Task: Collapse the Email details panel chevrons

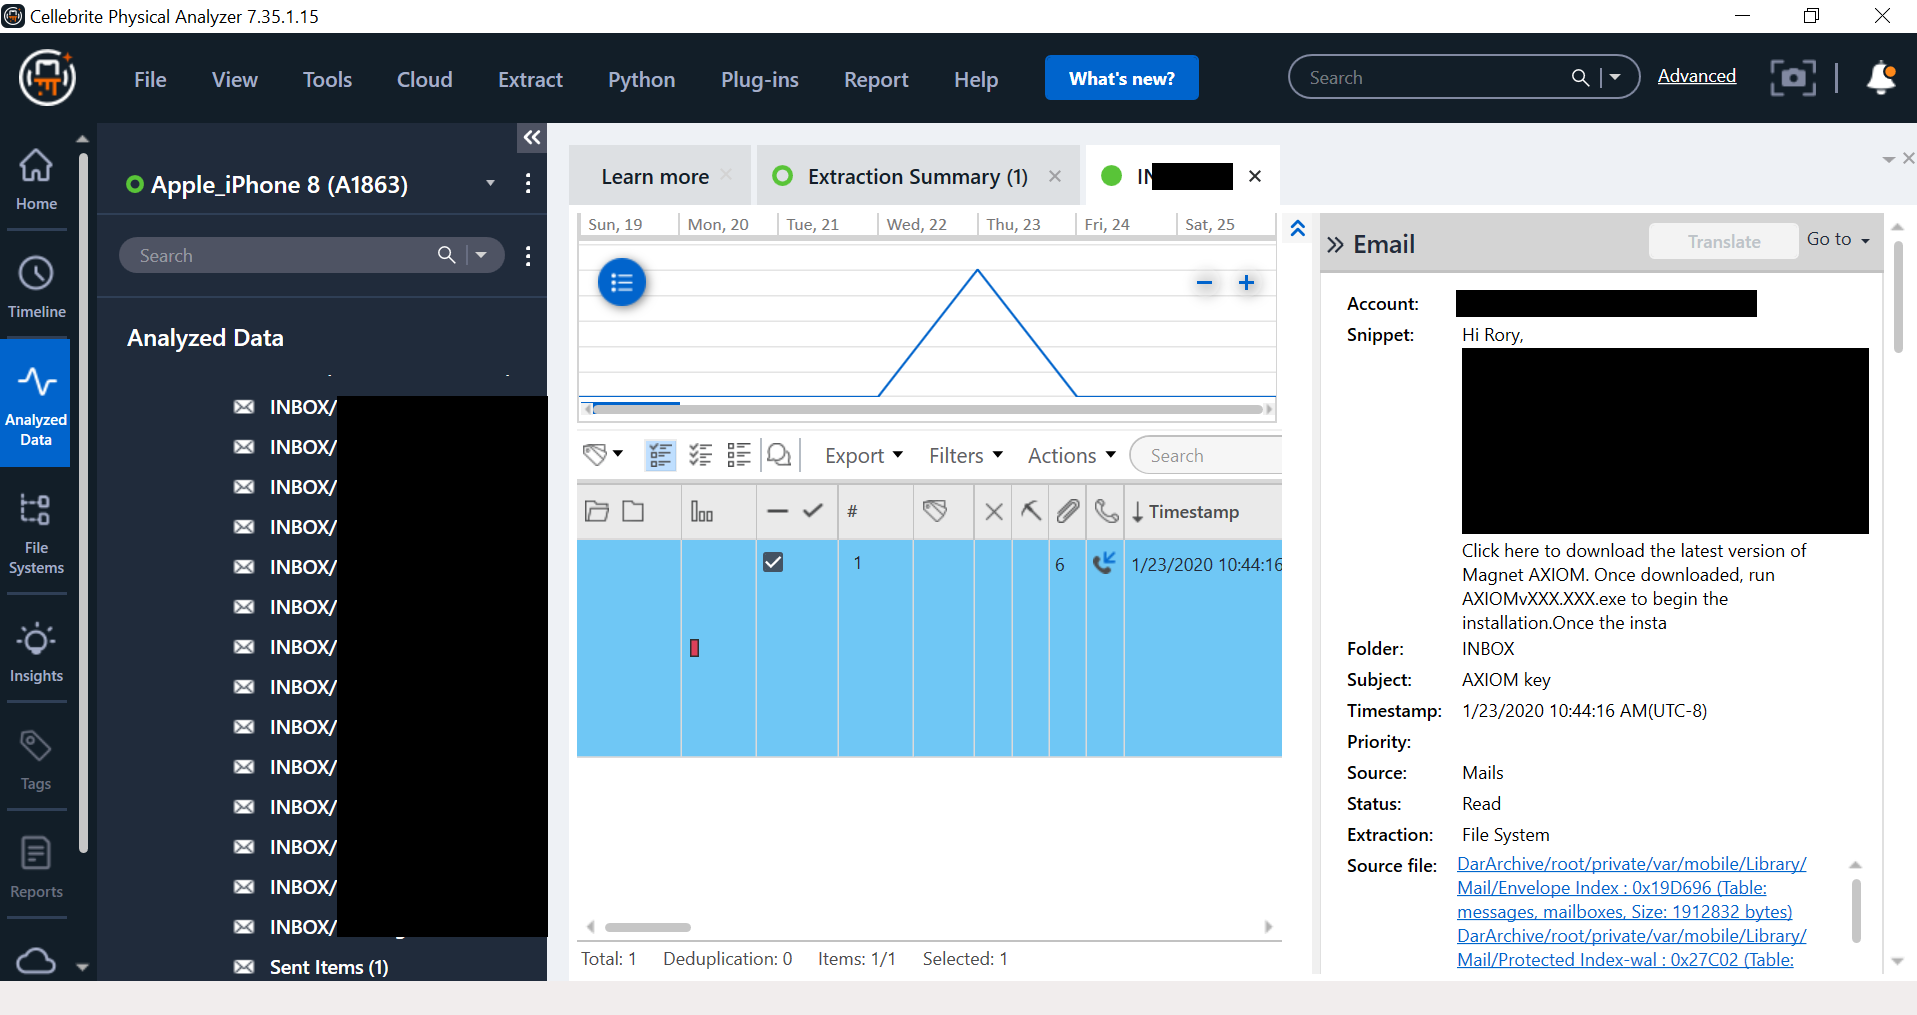Action: pos(1335,244)
